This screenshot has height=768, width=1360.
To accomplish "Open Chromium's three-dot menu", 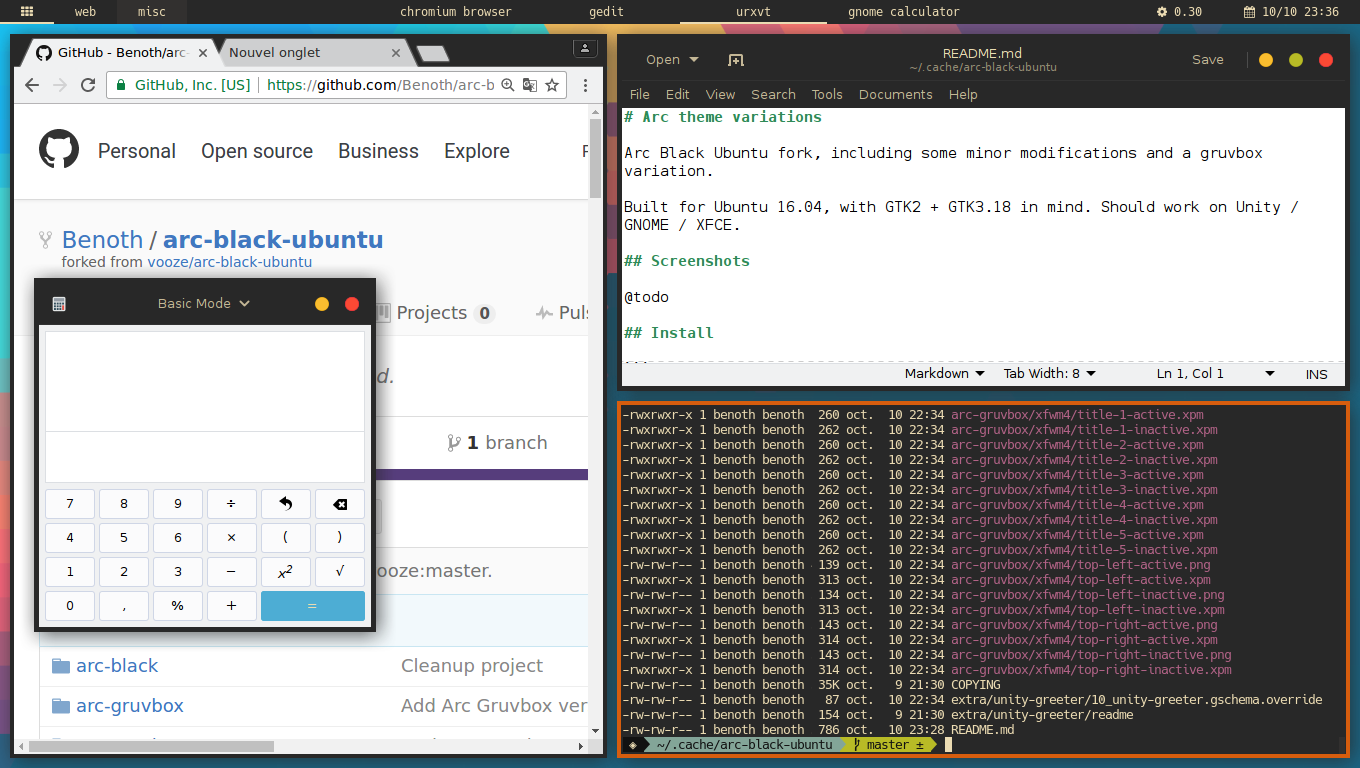I will click(x=585, y=85).
